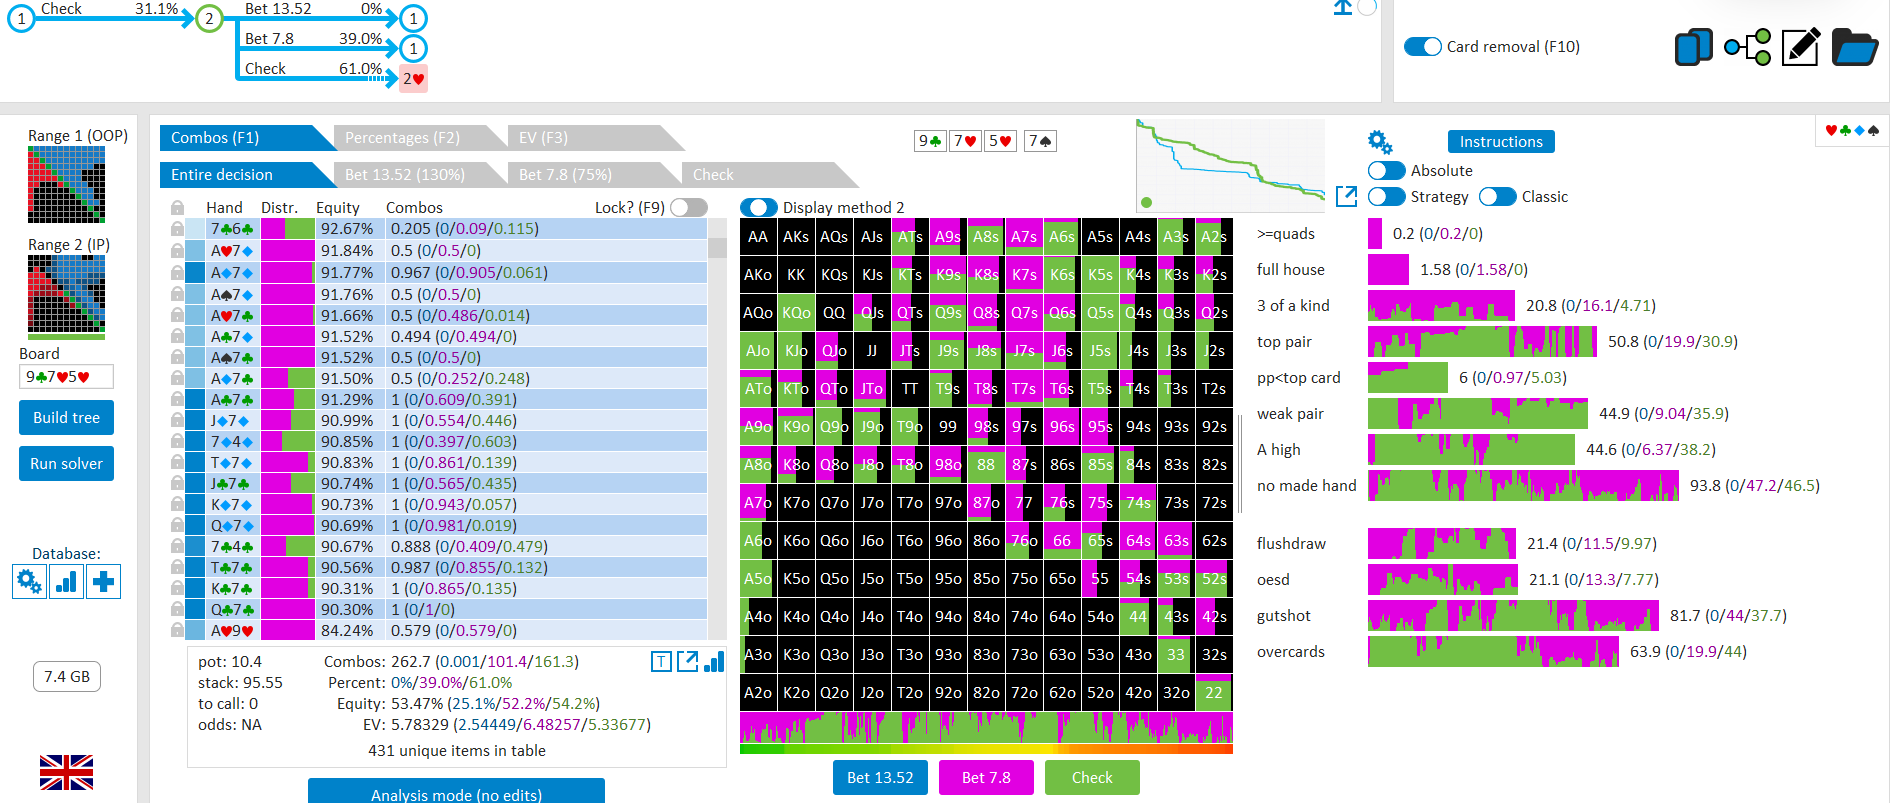Toggle Display method 2 switch
This screenshot has width=1890, height=803.
[x=759, y=207]
